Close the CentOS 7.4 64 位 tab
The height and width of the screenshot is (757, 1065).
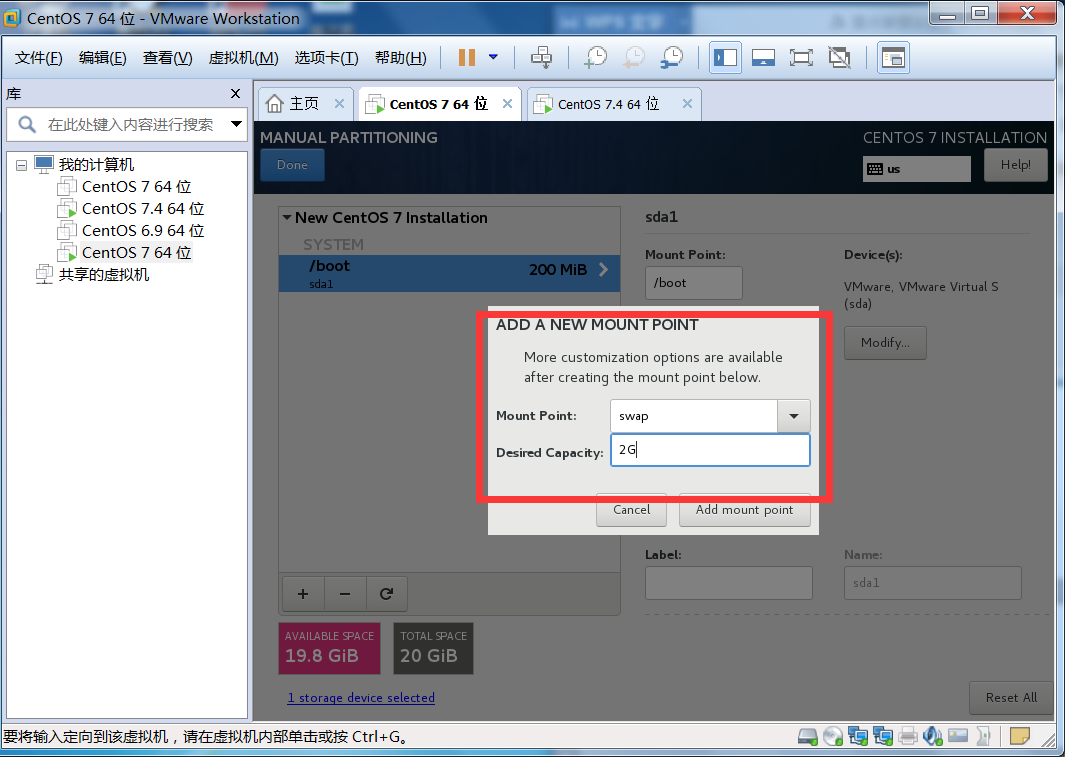[x=687, y=103]
